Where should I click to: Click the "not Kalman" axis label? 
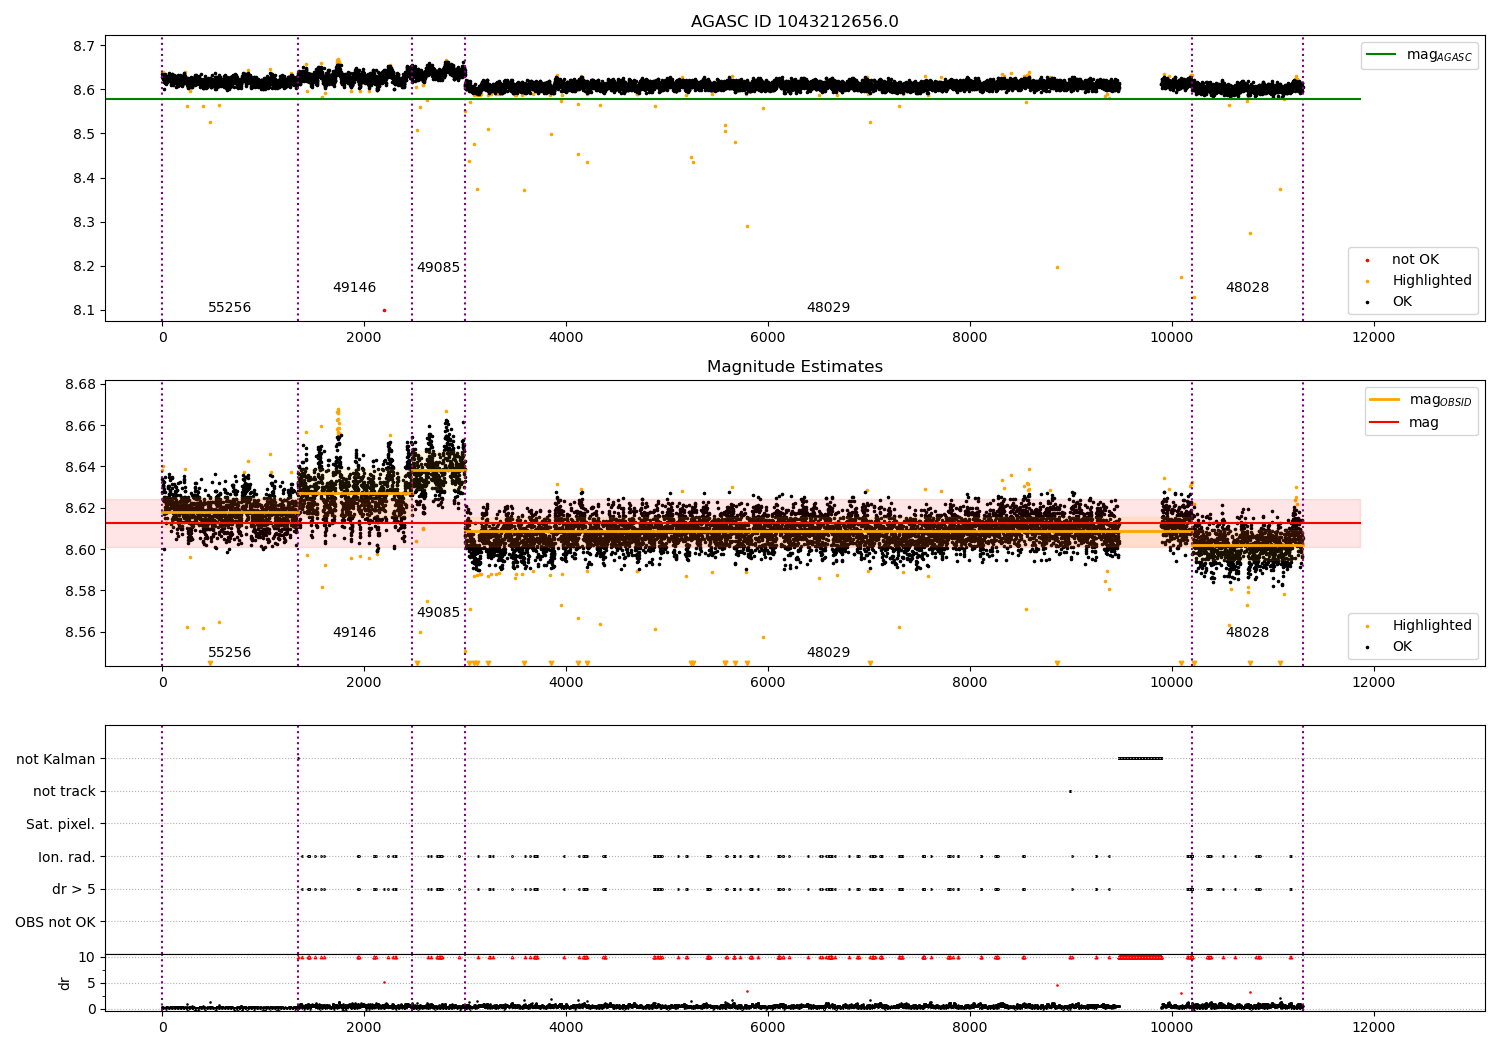pyautogui.click(x=56, y=759)
